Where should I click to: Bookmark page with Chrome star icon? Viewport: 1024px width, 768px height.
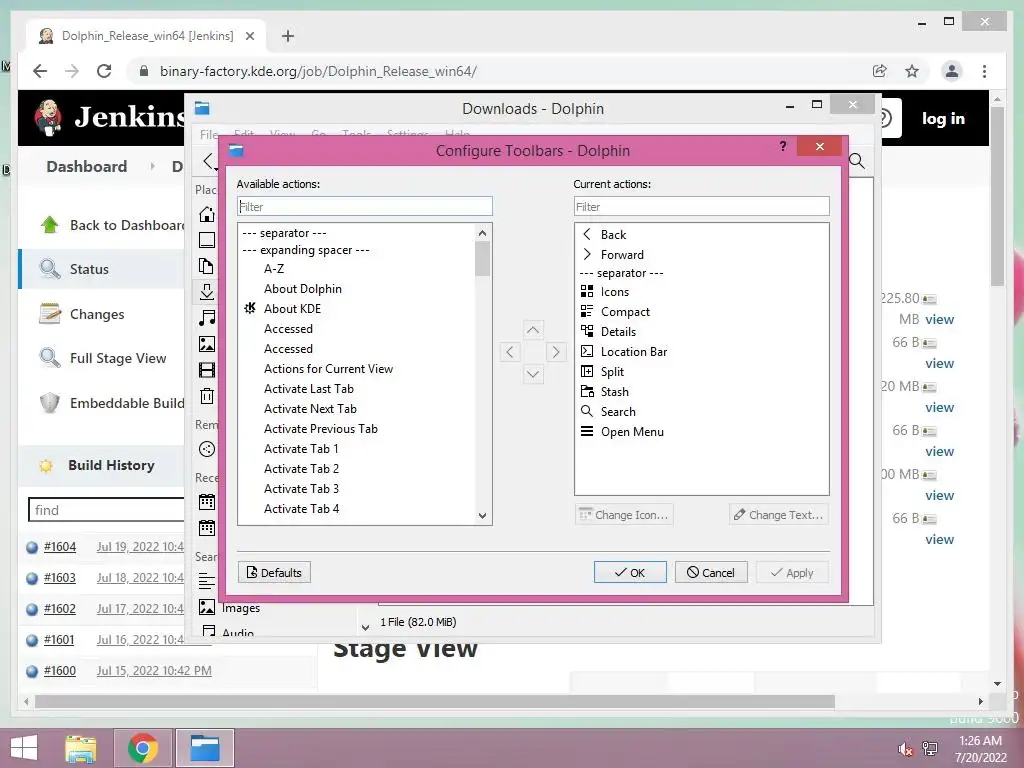click(x=912, y=71)
